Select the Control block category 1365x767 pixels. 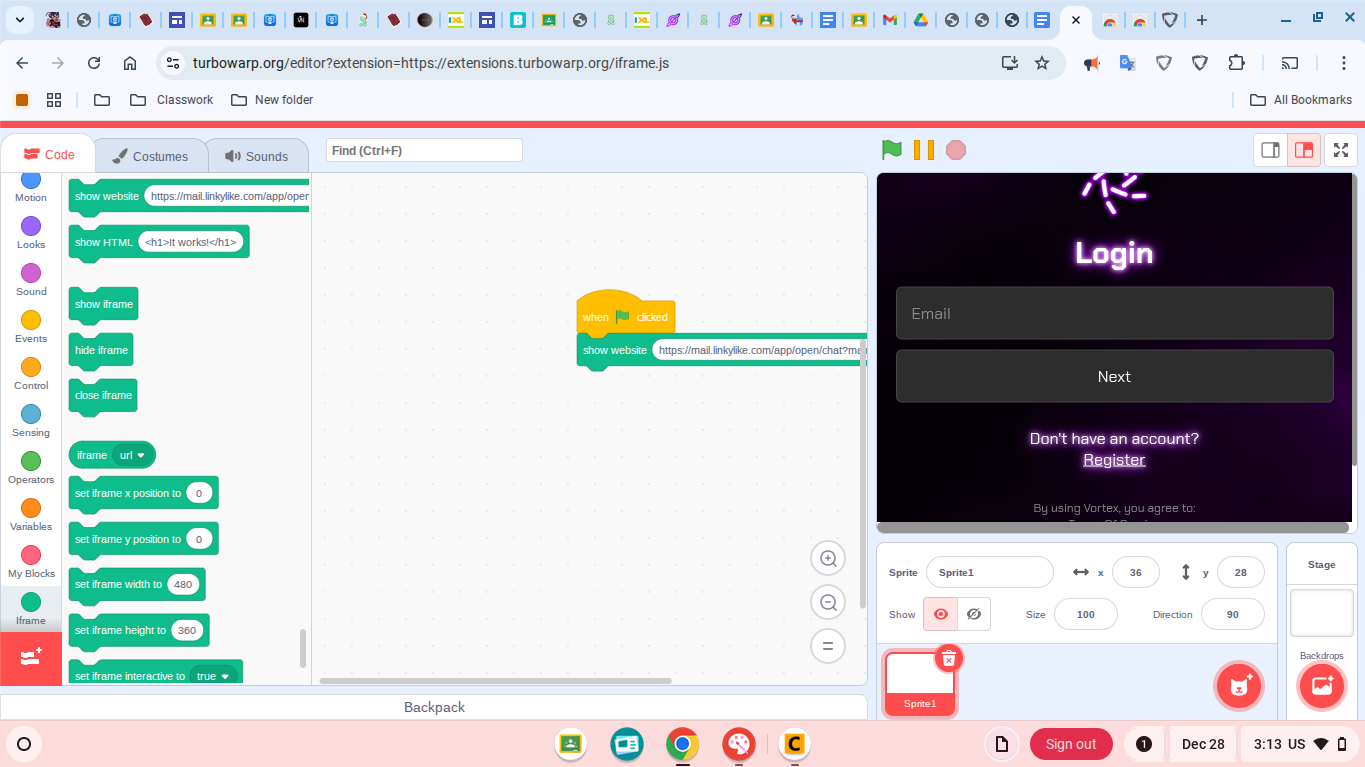pyautogui.click(x=31, y=374)
